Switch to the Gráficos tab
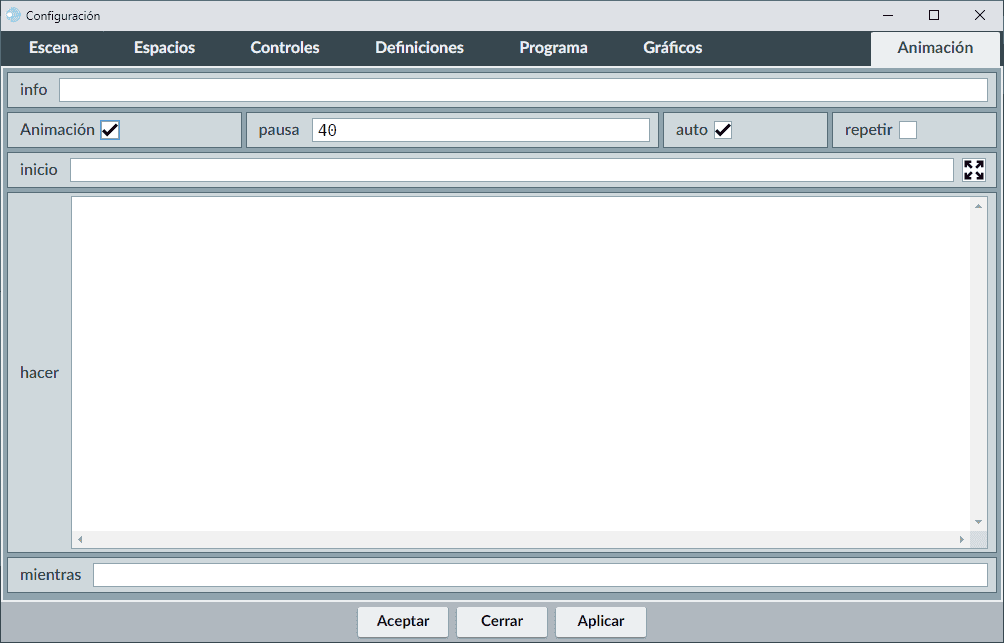The image size is (1004, 643). pyautogui.click(x=672, y=48)
